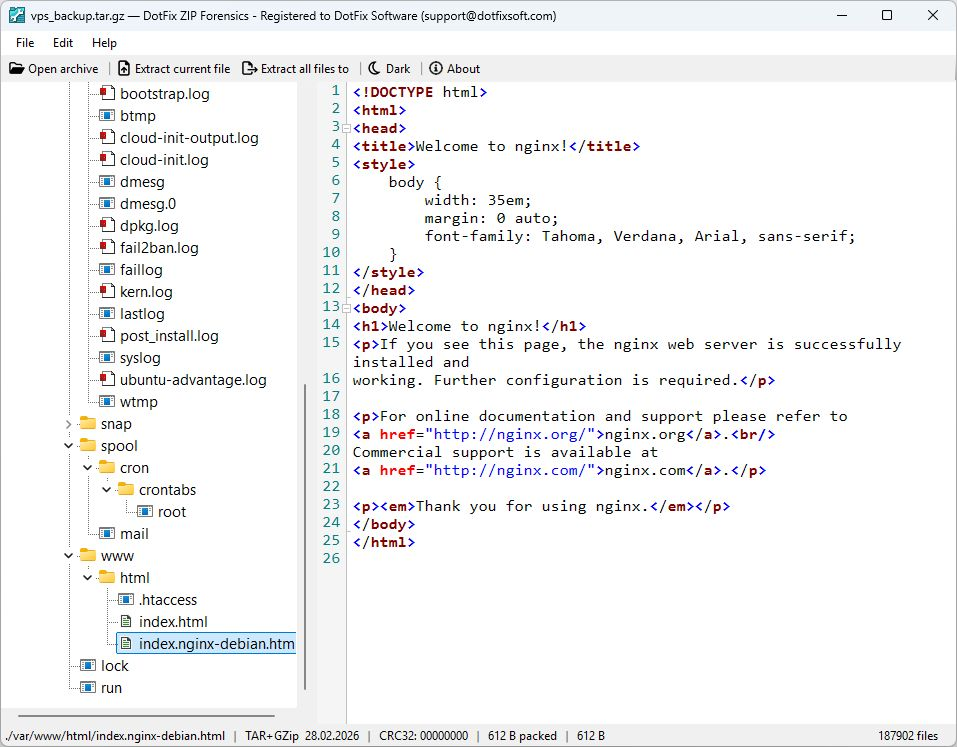Viewport: 957px width, 747px height.
Task: Select lastlog file icon
Action: [107, 313]
